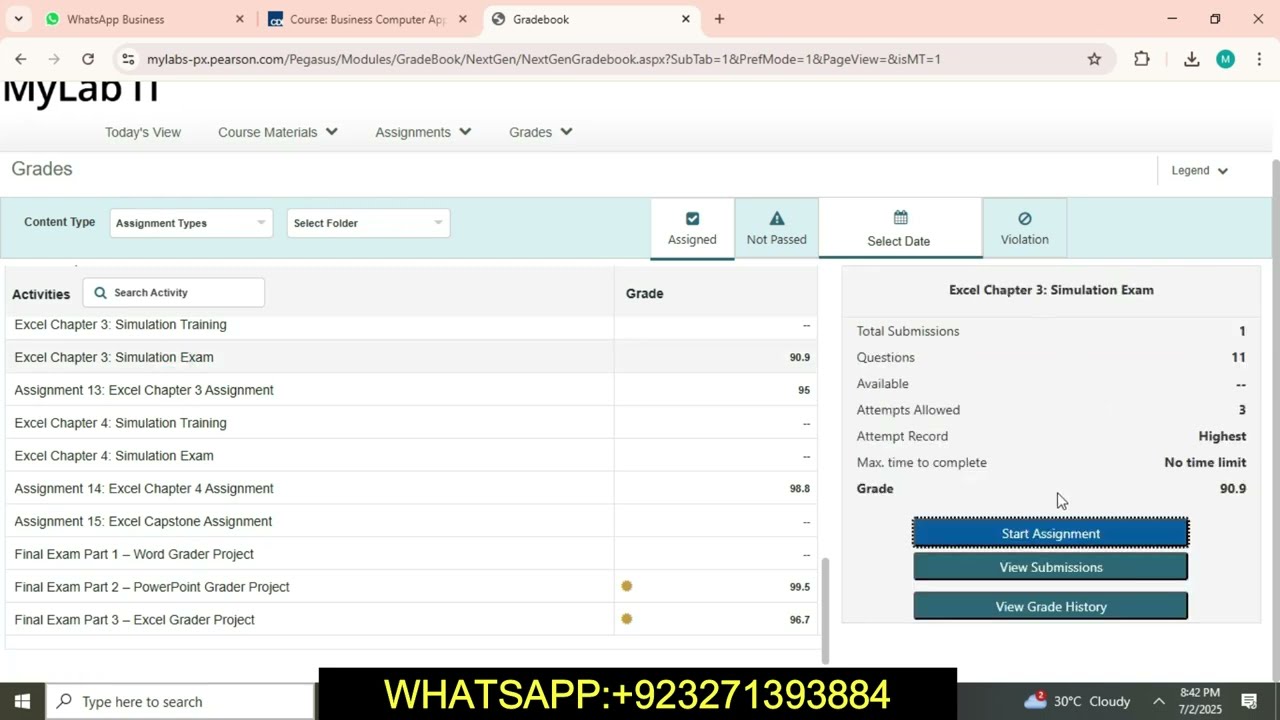The width and height of the screenshot is (1280, 720).
Task: Click the 95 grade for Assignment 13
Action: [804, 390]
